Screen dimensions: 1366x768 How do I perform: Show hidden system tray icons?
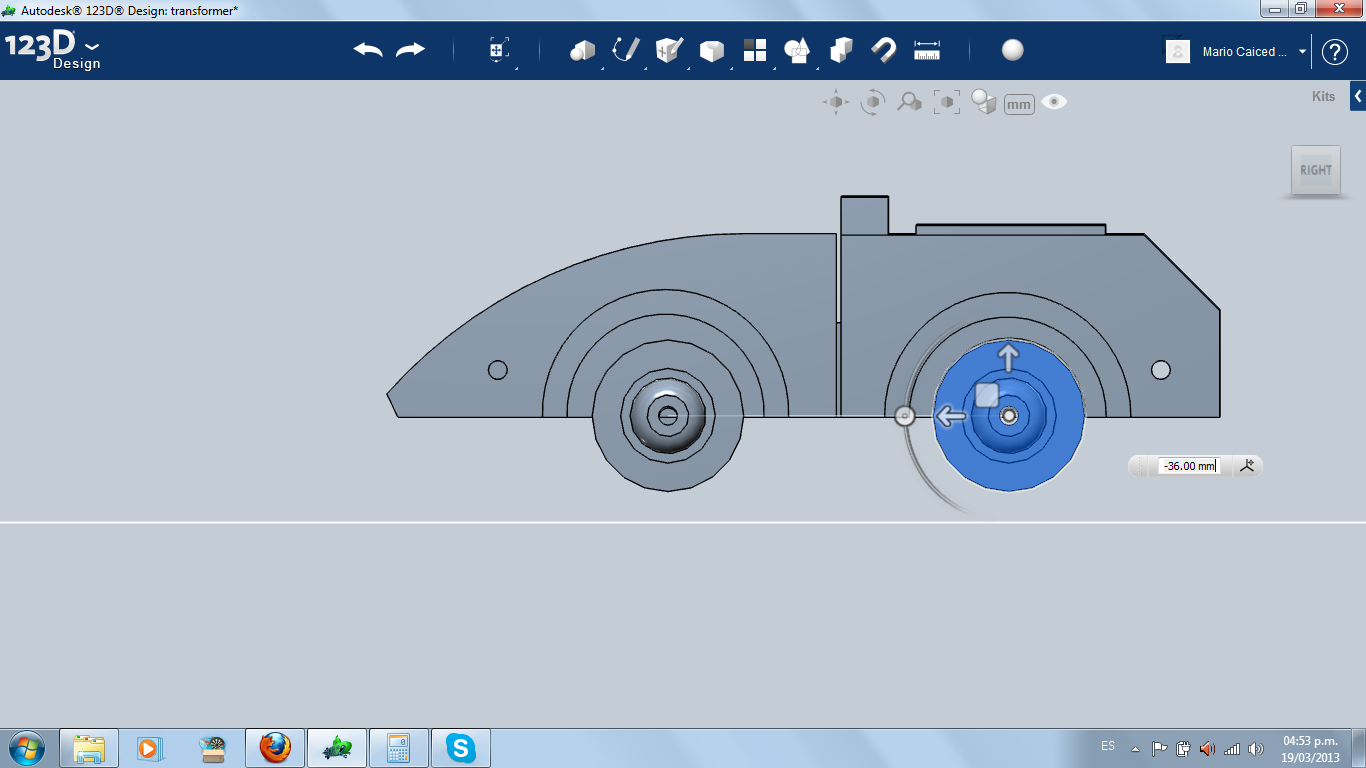tap(1135, 748)
